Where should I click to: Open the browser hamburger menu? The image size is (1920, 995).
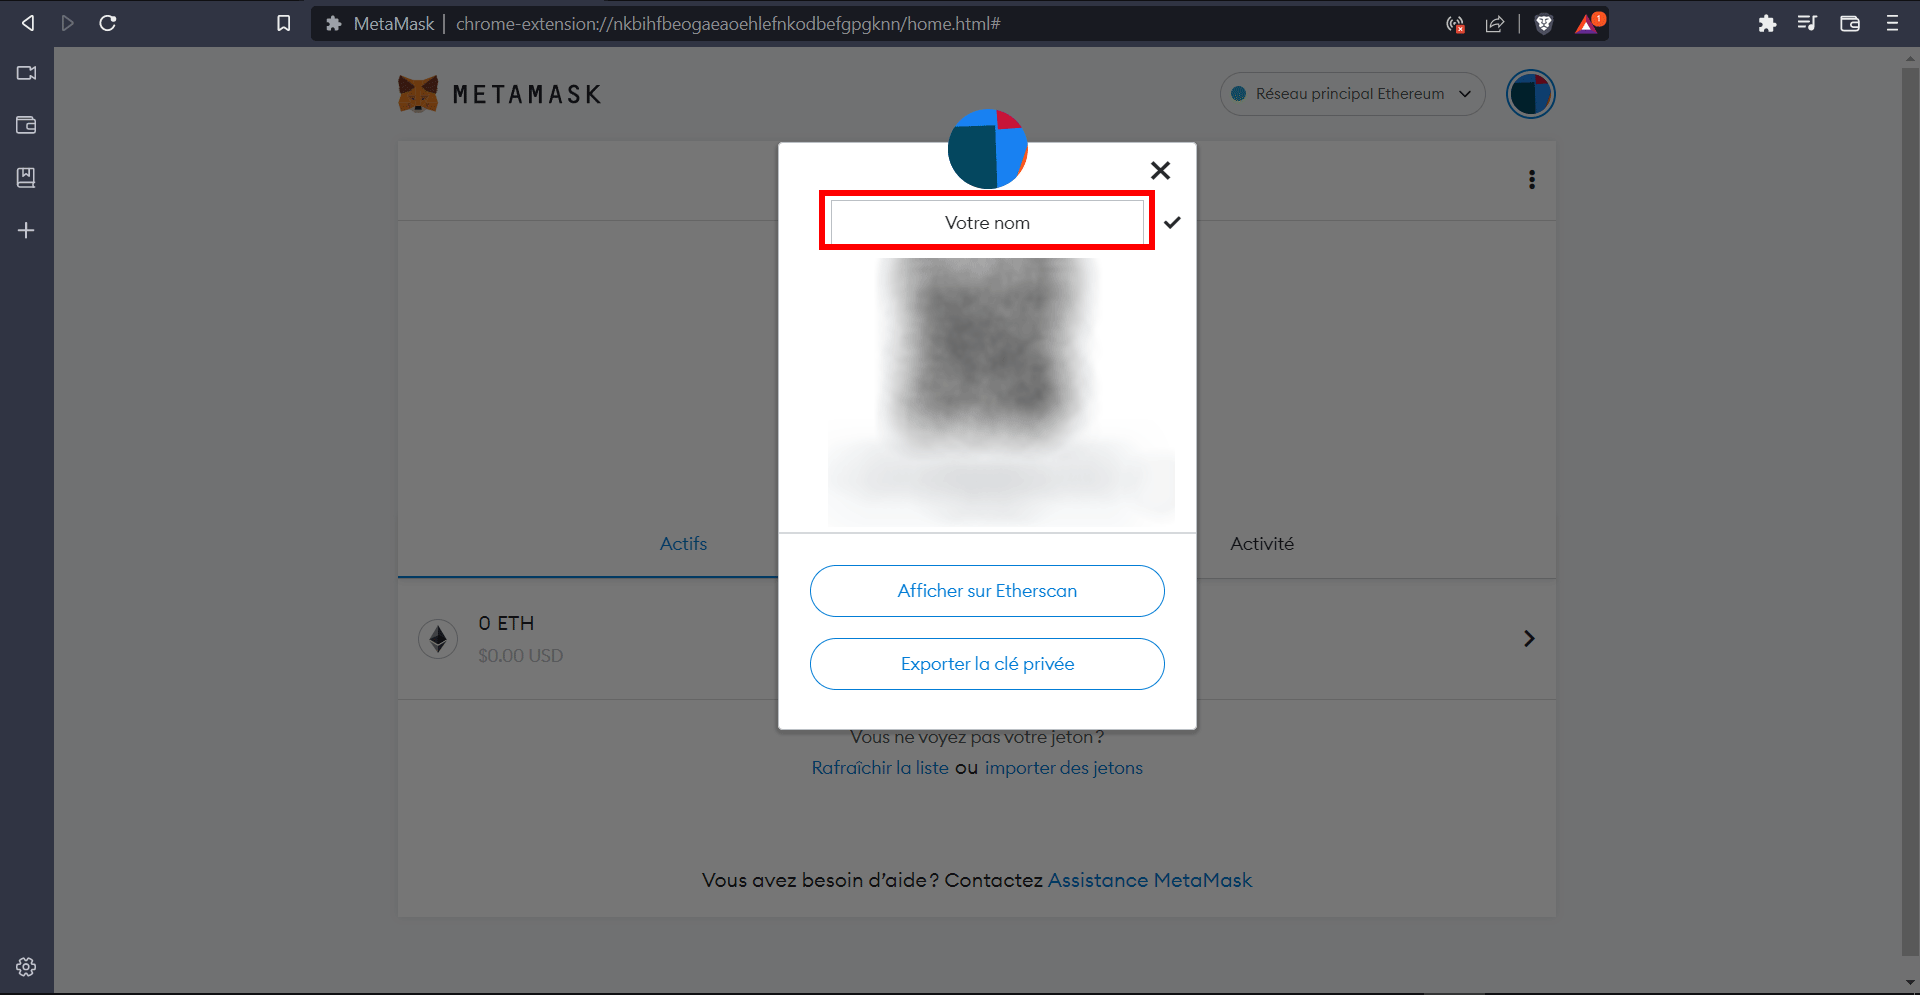click(1892, 23)
